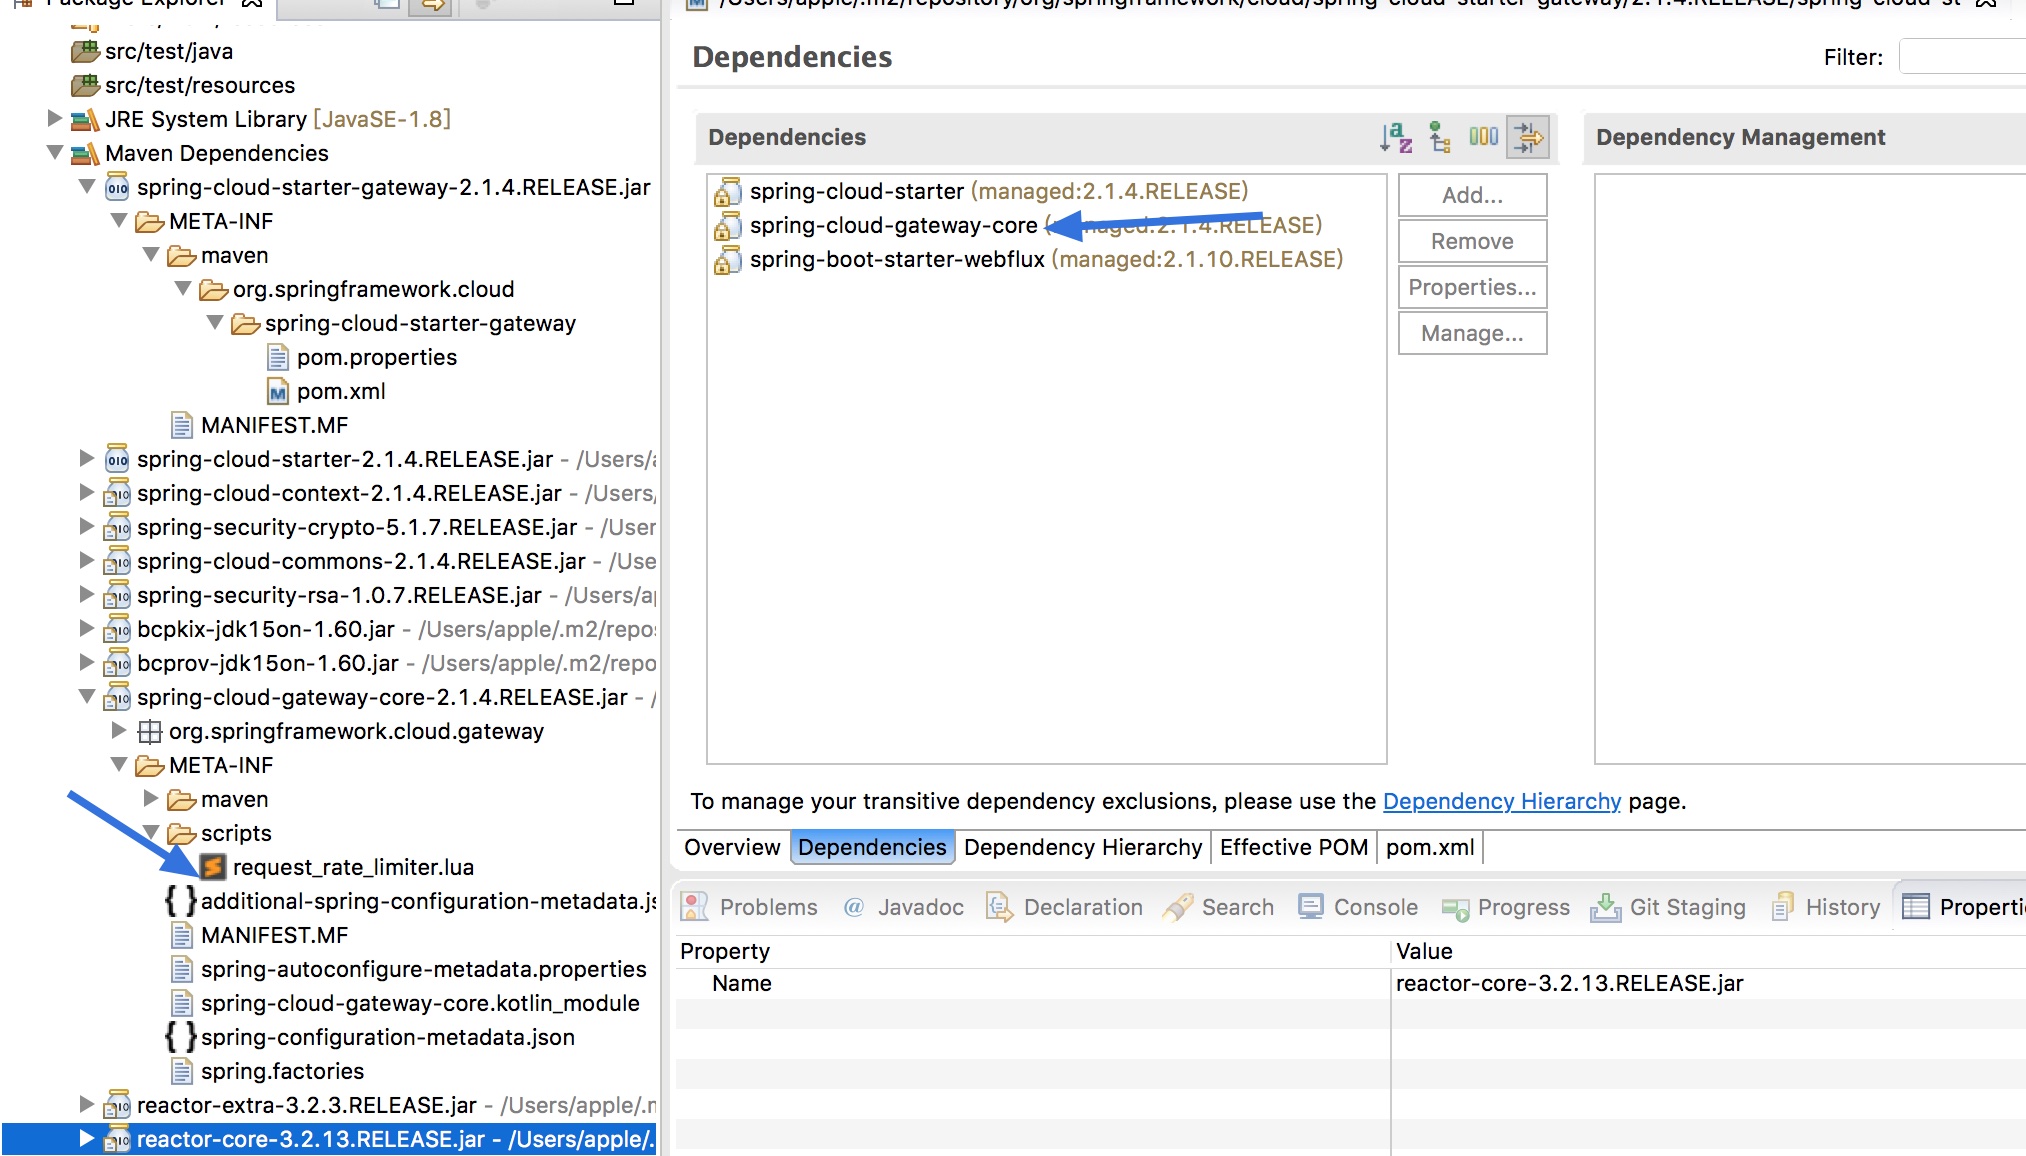The width and height of the screenshot is (2026, 1156).
Task: Click the Add... dependency button
Action: (1472, 195)
